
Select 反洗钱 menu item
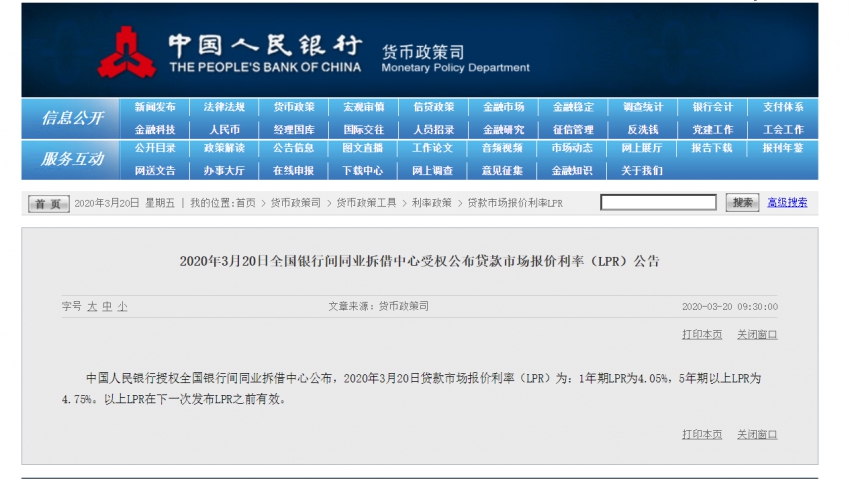643,130
